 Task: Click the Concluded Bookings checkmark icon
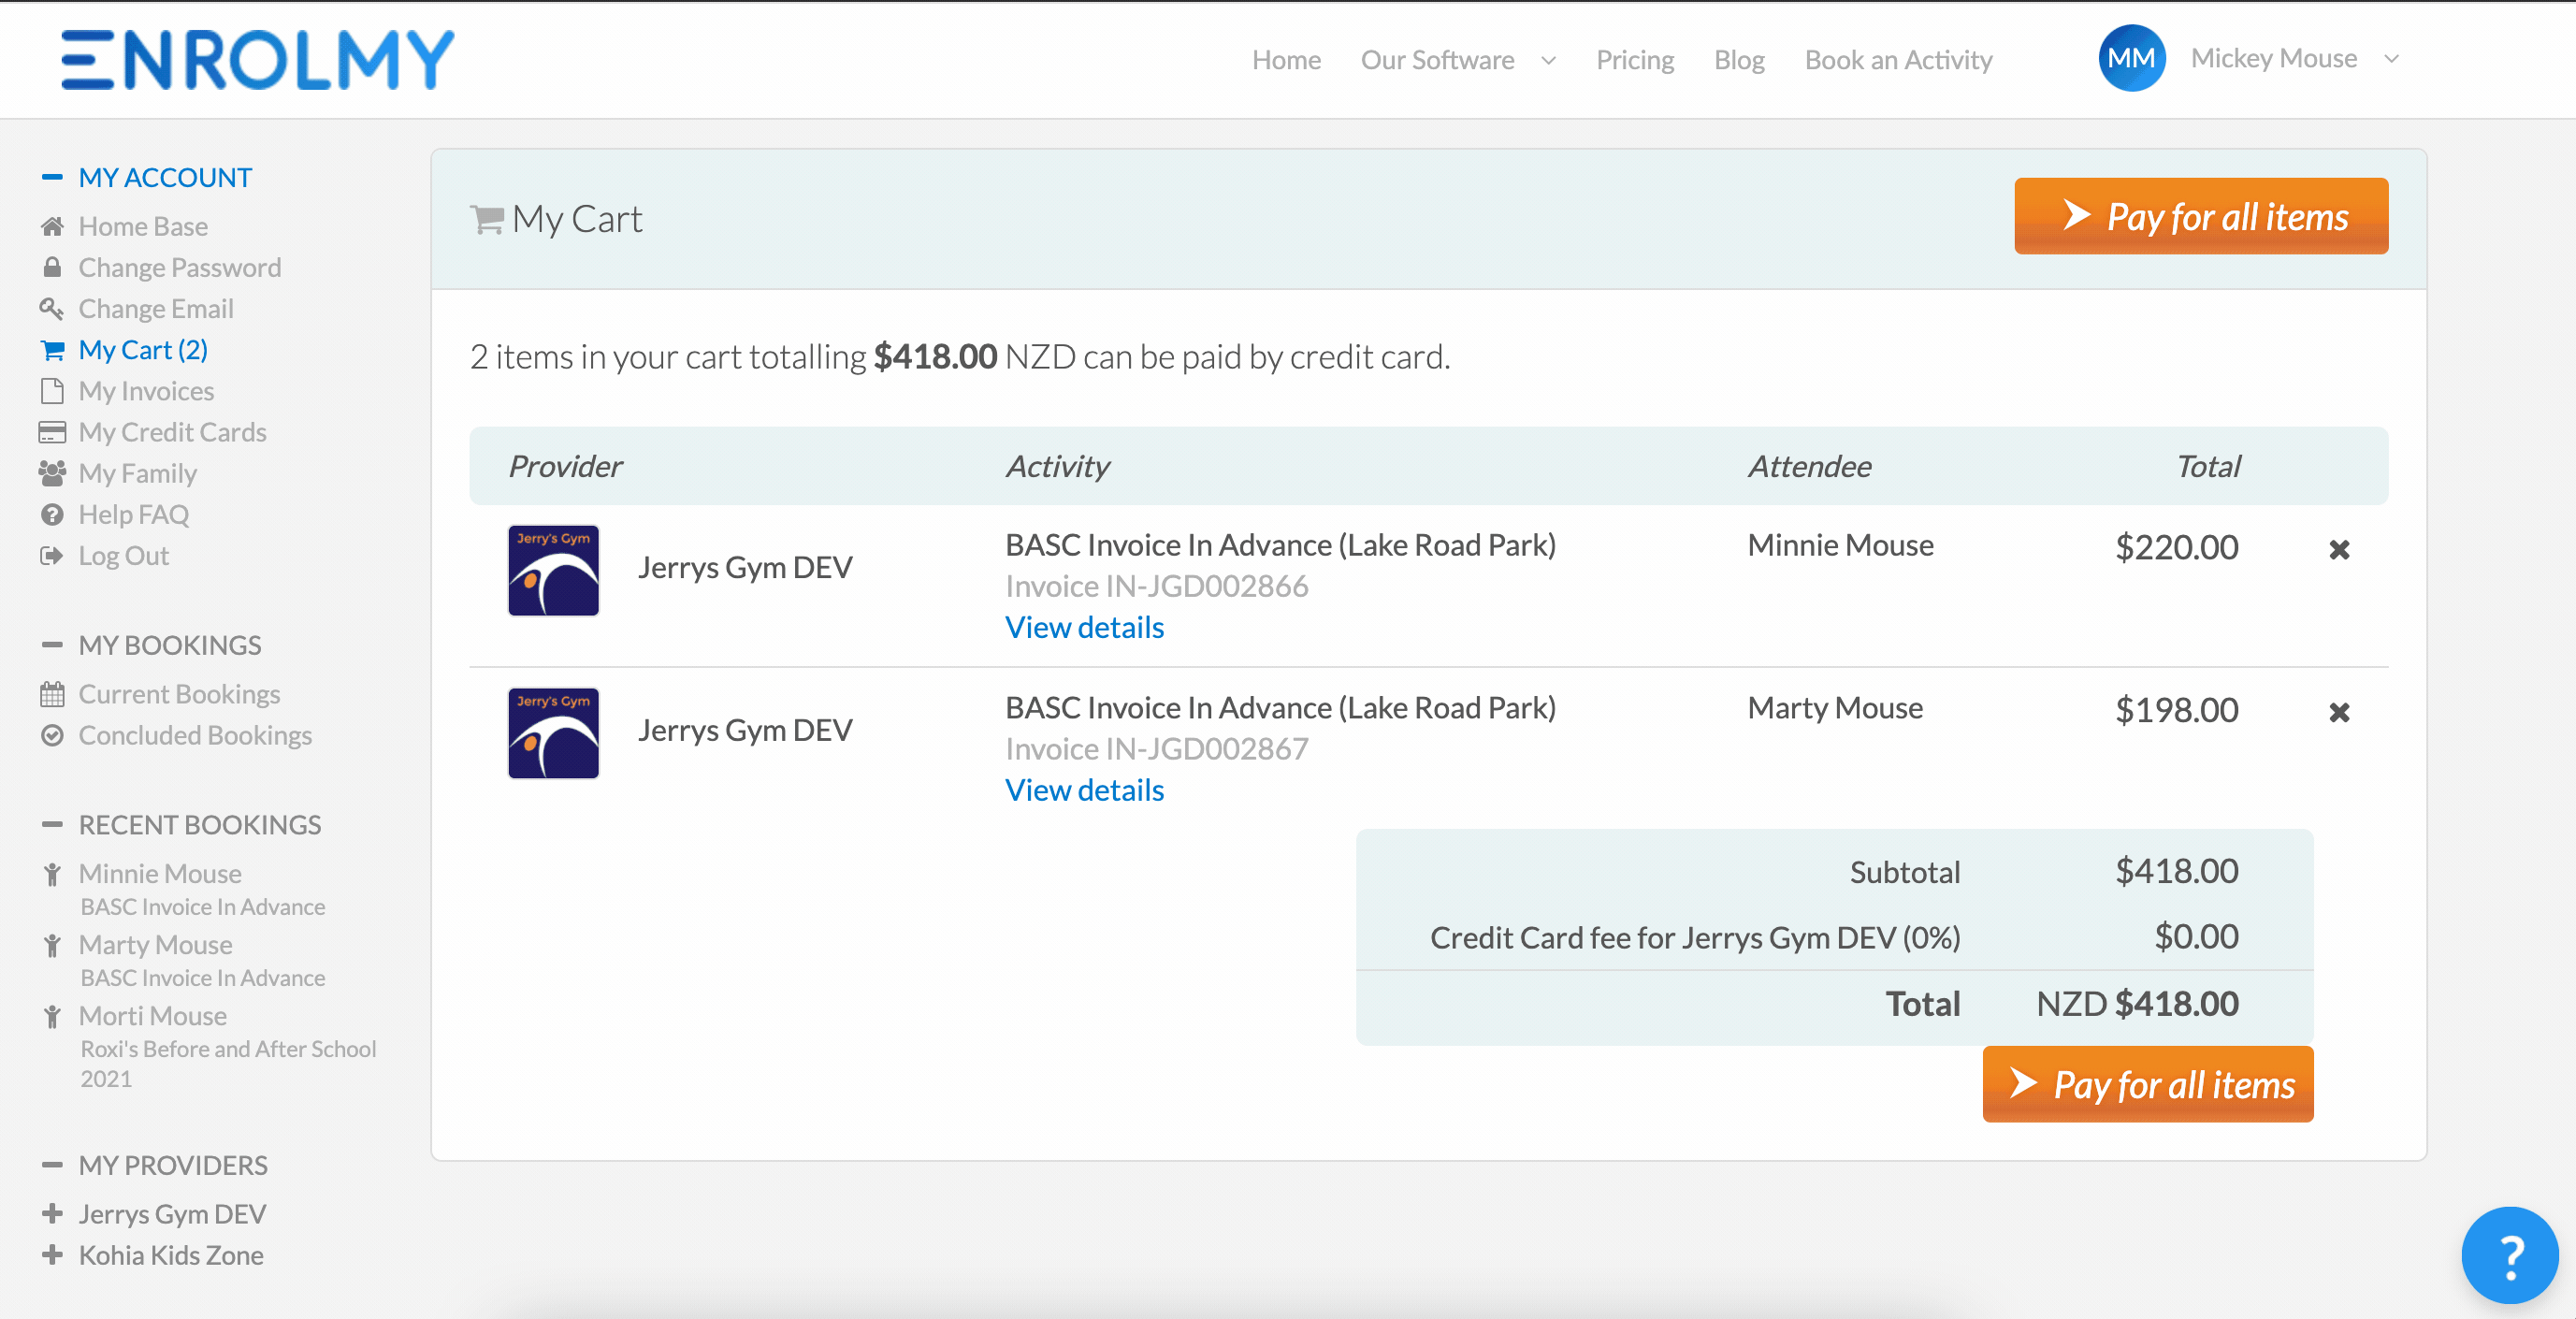[x=52, y=735]
